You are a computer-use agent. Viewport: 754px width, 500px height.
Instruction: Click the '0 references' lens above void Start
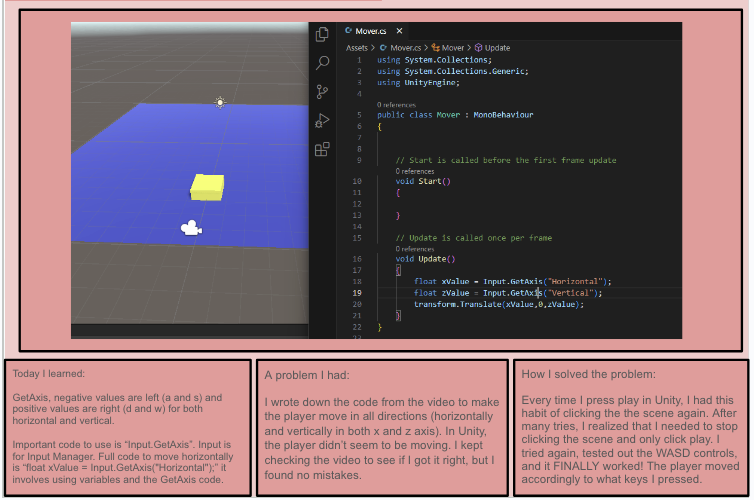pos(415,171)
